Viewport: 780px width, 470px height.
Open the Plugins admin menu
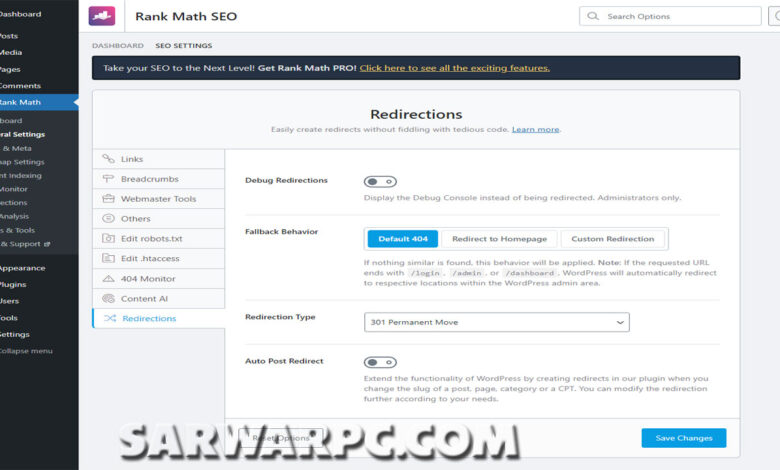point(39,284)
